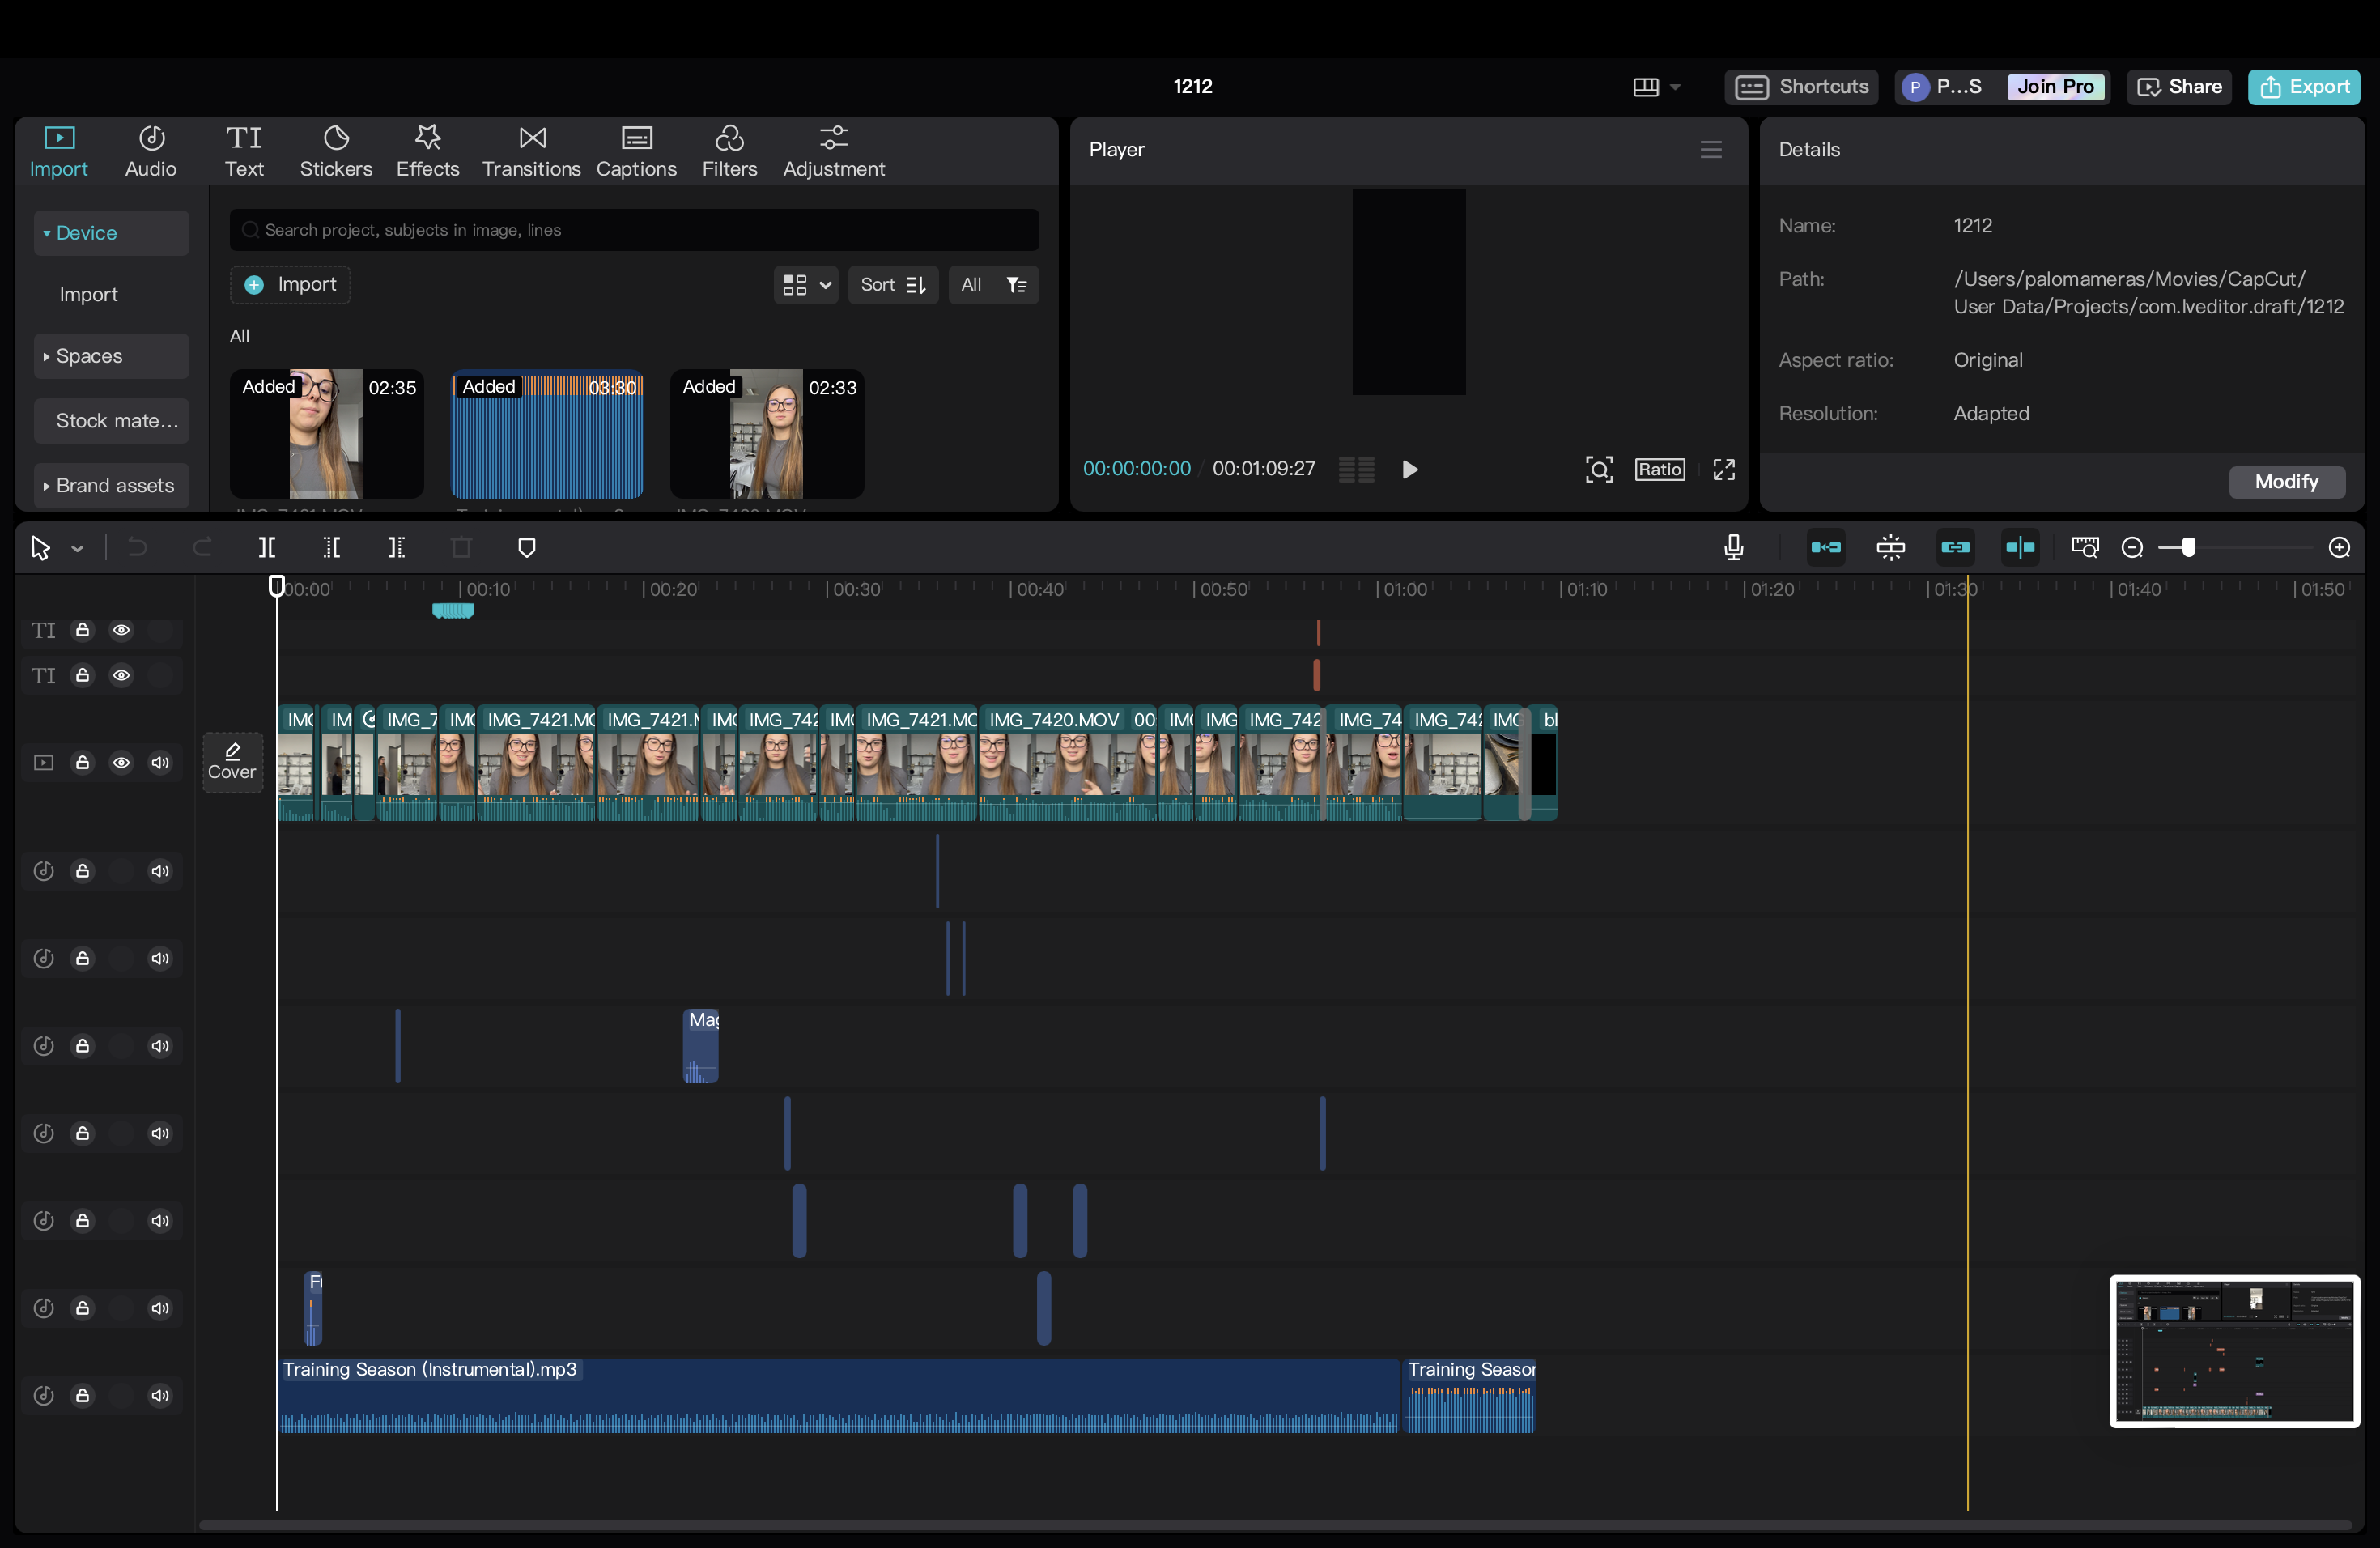
Task: Click the delete left of playhead icon
Action: tap(332, 547)
